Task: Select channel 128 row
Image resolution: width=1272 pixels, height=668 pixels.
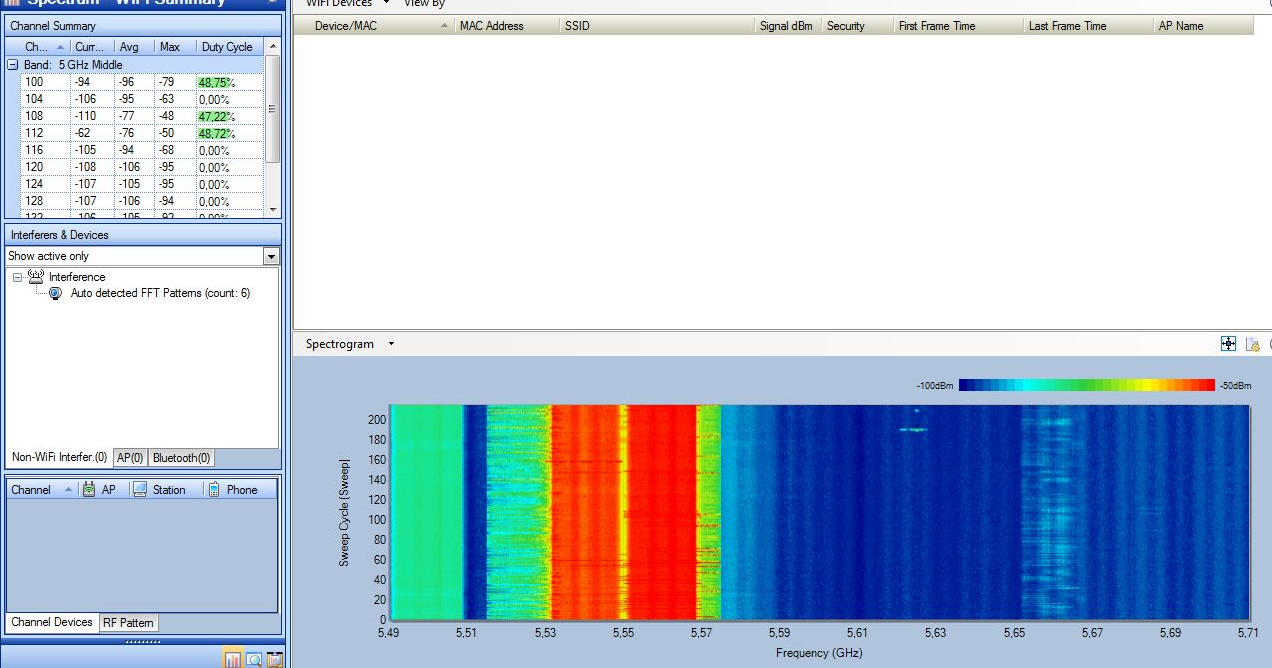Action: 142,202
